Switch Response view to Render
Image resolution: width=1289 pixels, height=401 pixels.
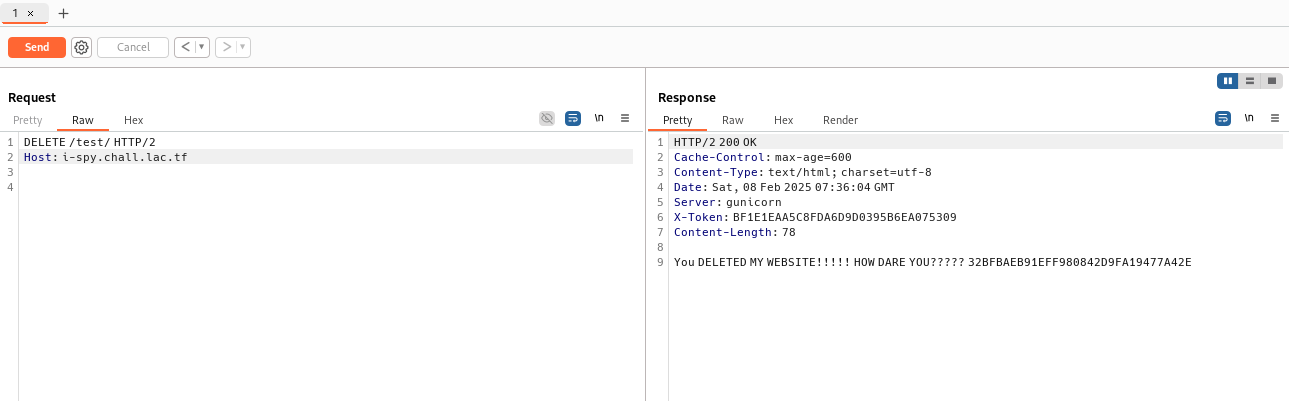click(x=841, y=120)
